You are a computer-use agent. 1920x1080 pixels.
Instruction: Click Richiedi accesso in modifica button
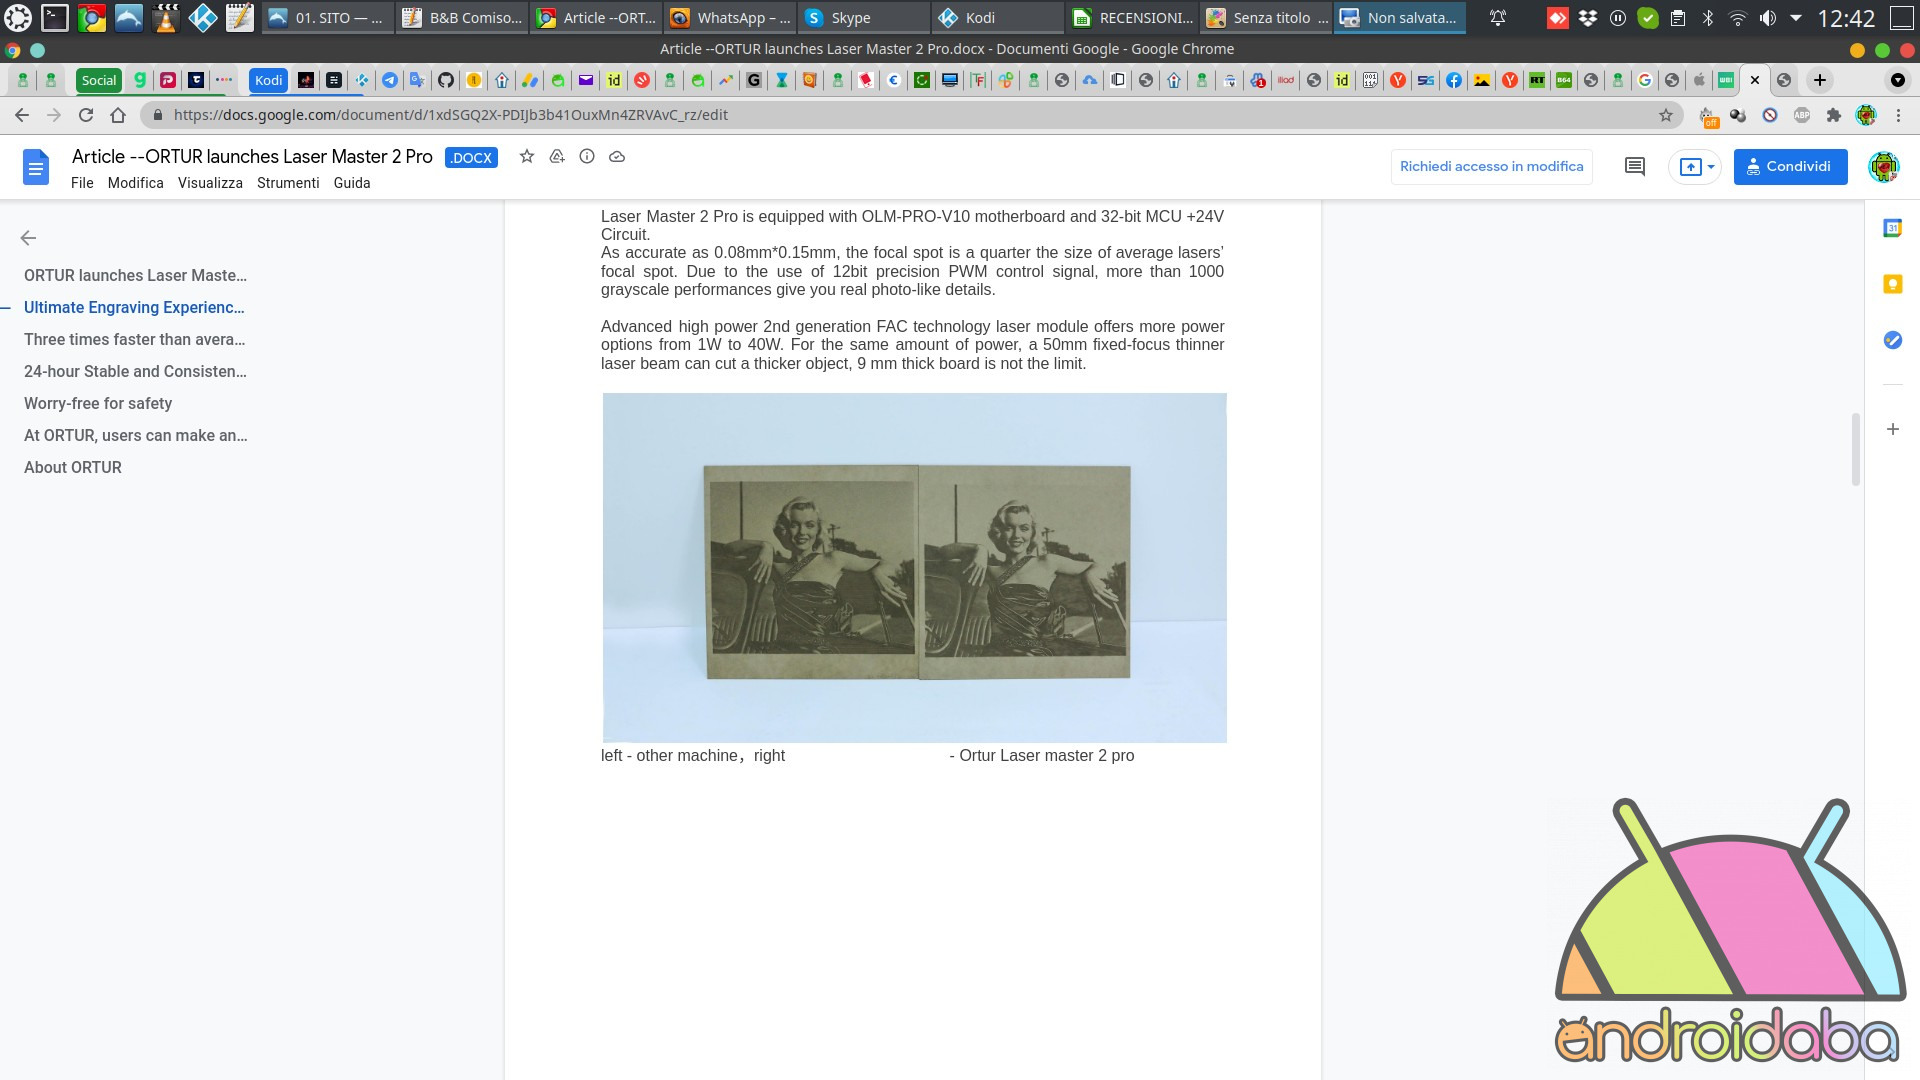[1491, 167]
